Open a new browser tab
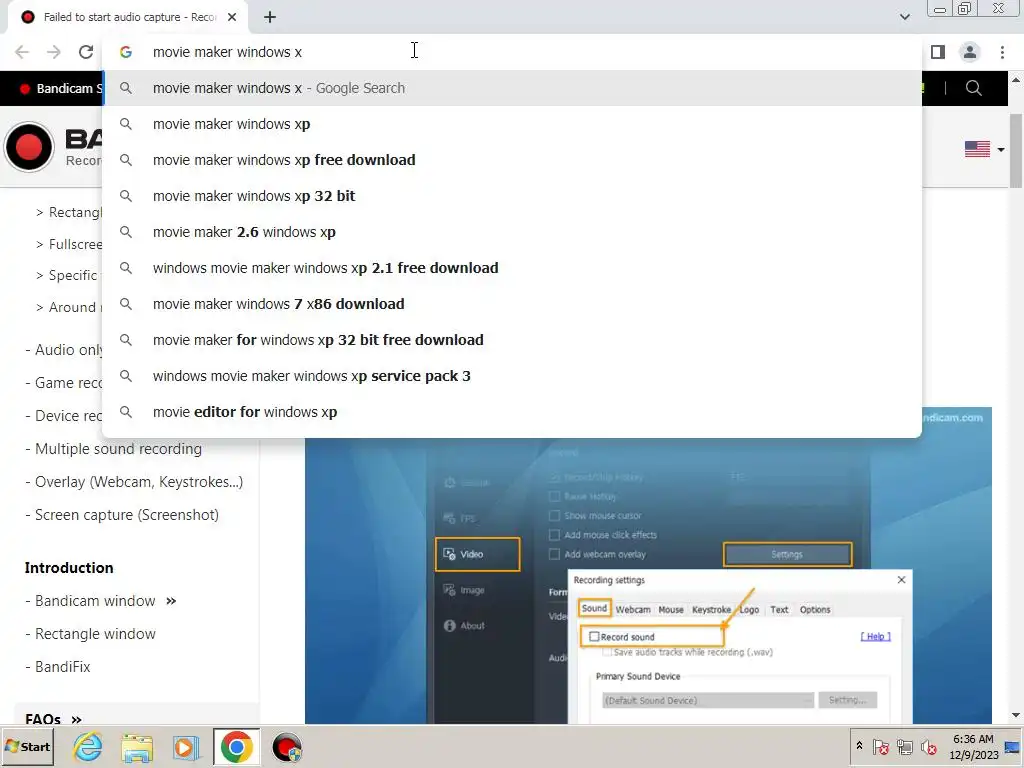Viewport: 1024px width, 768px height. (270, 18)
